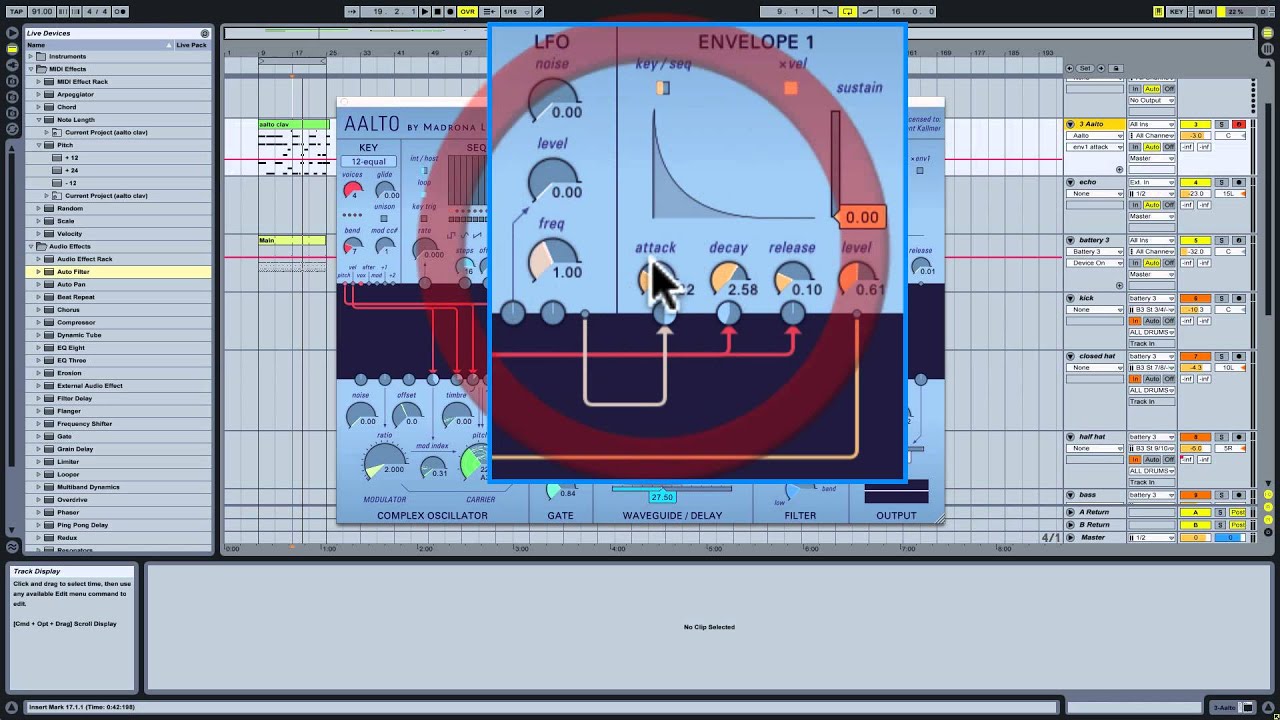Open the Ext. In input dropdown on echo
The image size is (1280, 720).
coord(1152,182)
